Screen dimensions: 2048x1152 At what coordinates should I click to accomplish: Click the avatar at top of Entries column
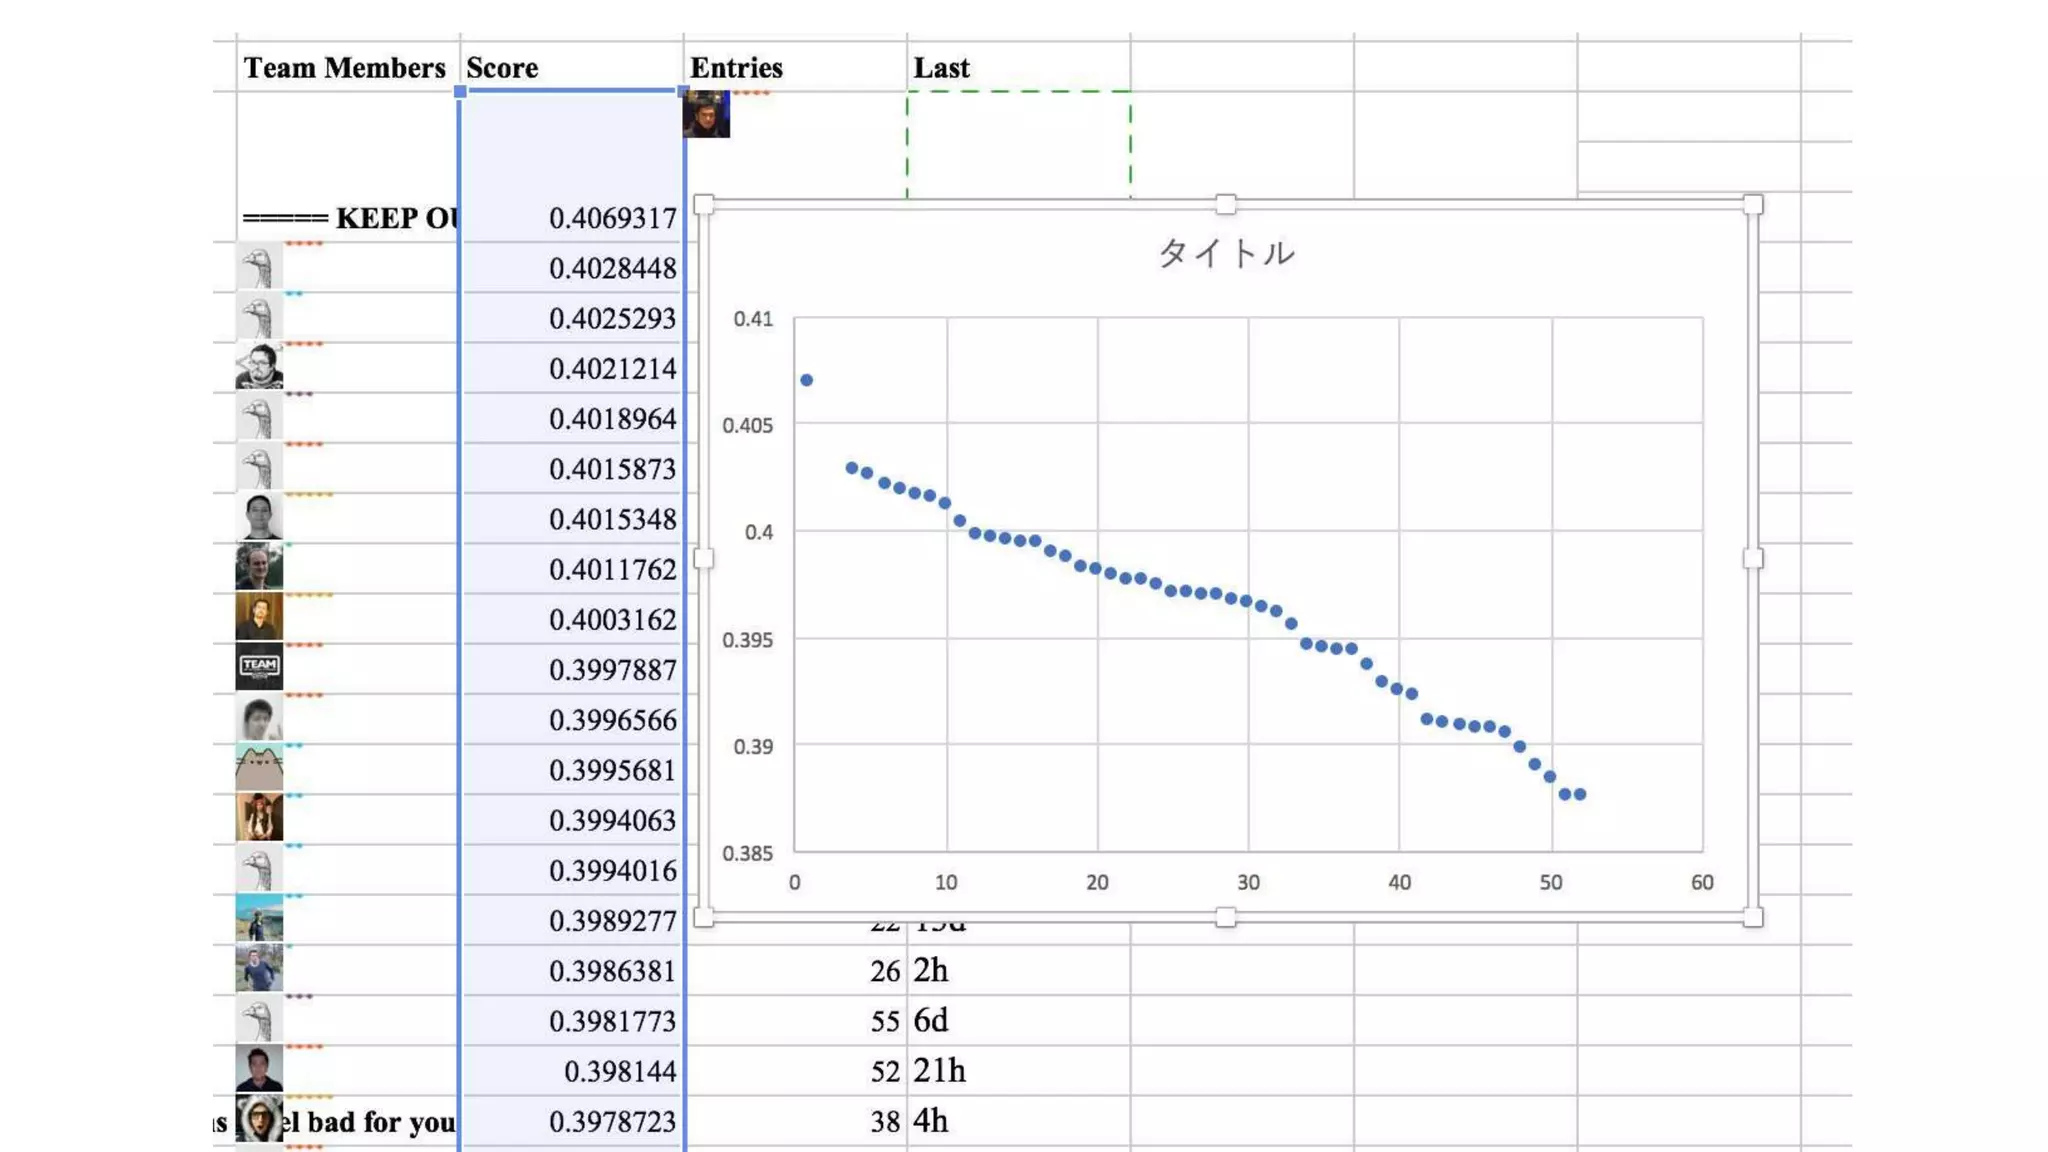[x=706, y=114]
